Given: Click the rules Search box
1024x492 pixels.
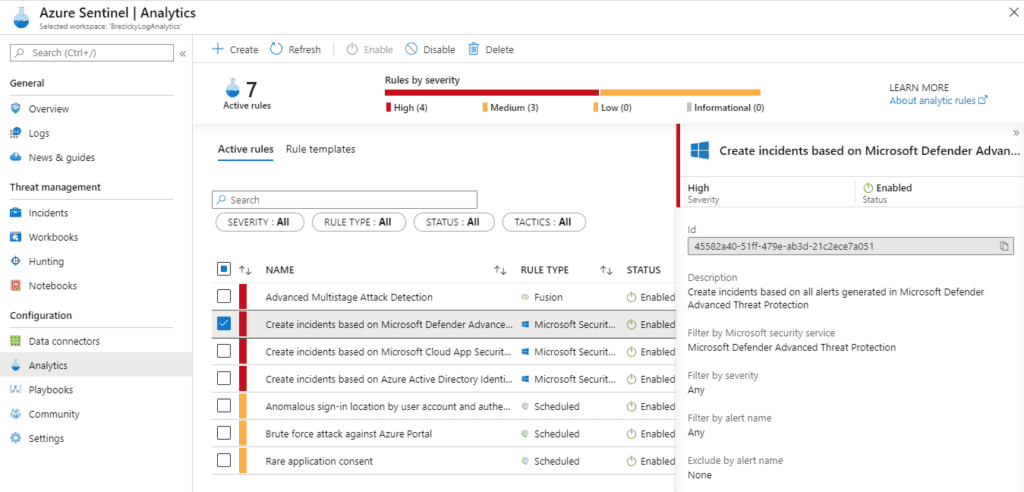Looking at the screenshot, I should 345,199.
